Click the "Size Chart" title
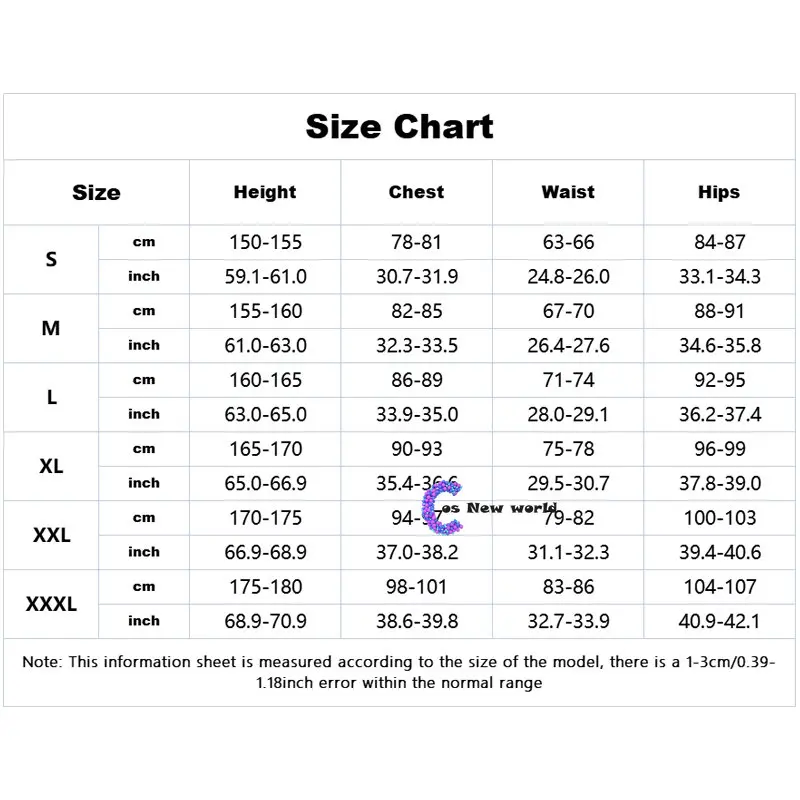 pyautogui.click(x=399, y=127)
